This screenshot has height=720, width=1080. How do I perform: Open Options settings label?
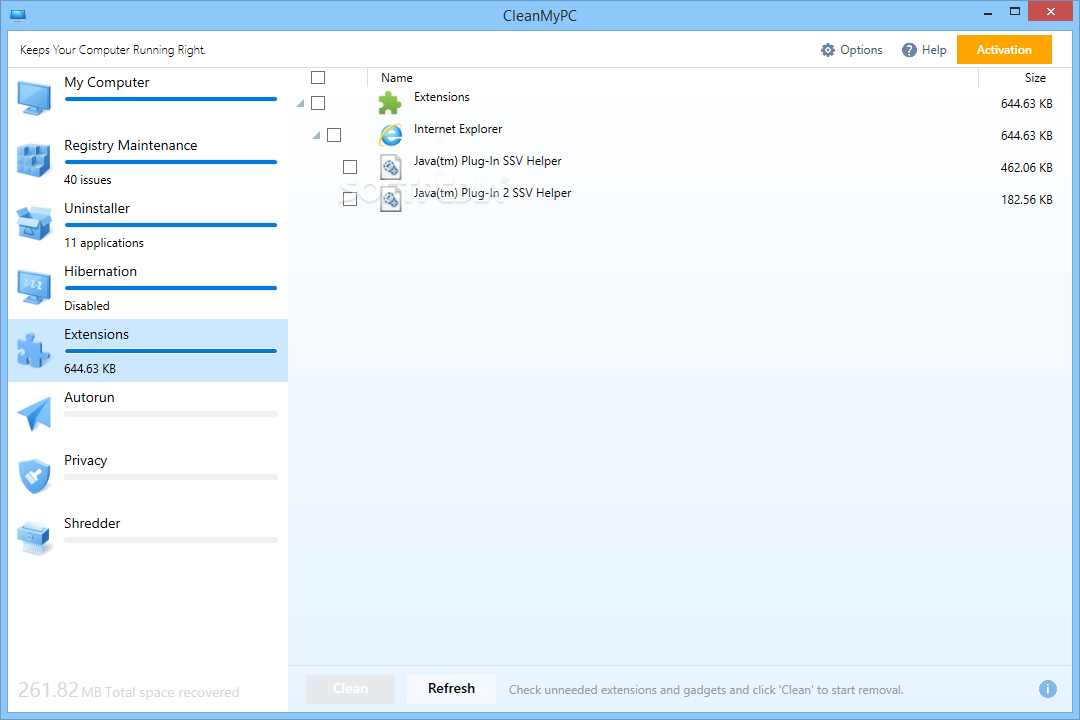click(861, 50)
